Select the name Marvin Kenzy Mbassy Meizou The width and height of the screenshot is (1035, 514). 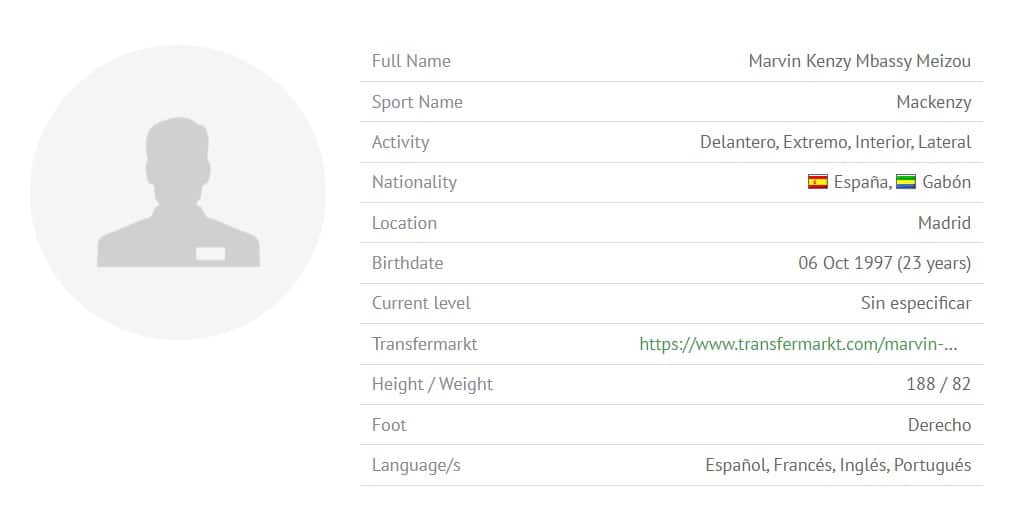[859, 61]
